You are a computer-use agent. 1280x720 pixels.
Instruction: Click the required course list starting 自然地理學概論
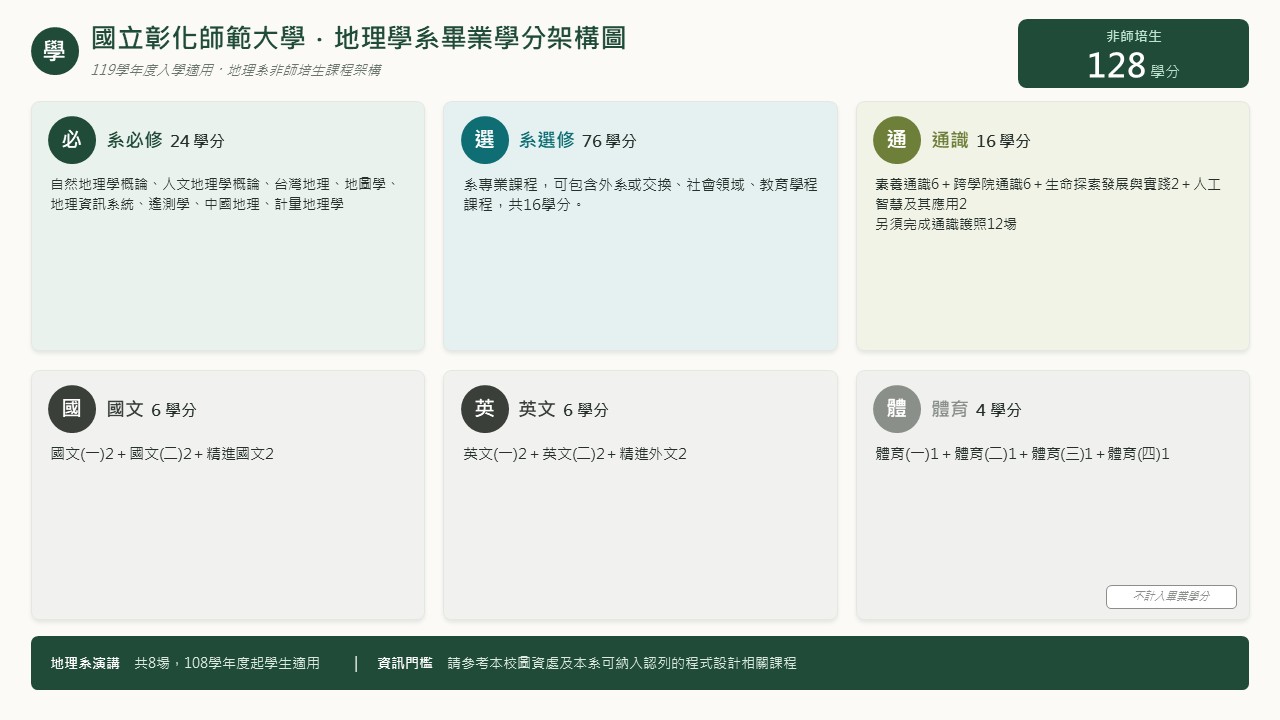[x=225, y=194]
